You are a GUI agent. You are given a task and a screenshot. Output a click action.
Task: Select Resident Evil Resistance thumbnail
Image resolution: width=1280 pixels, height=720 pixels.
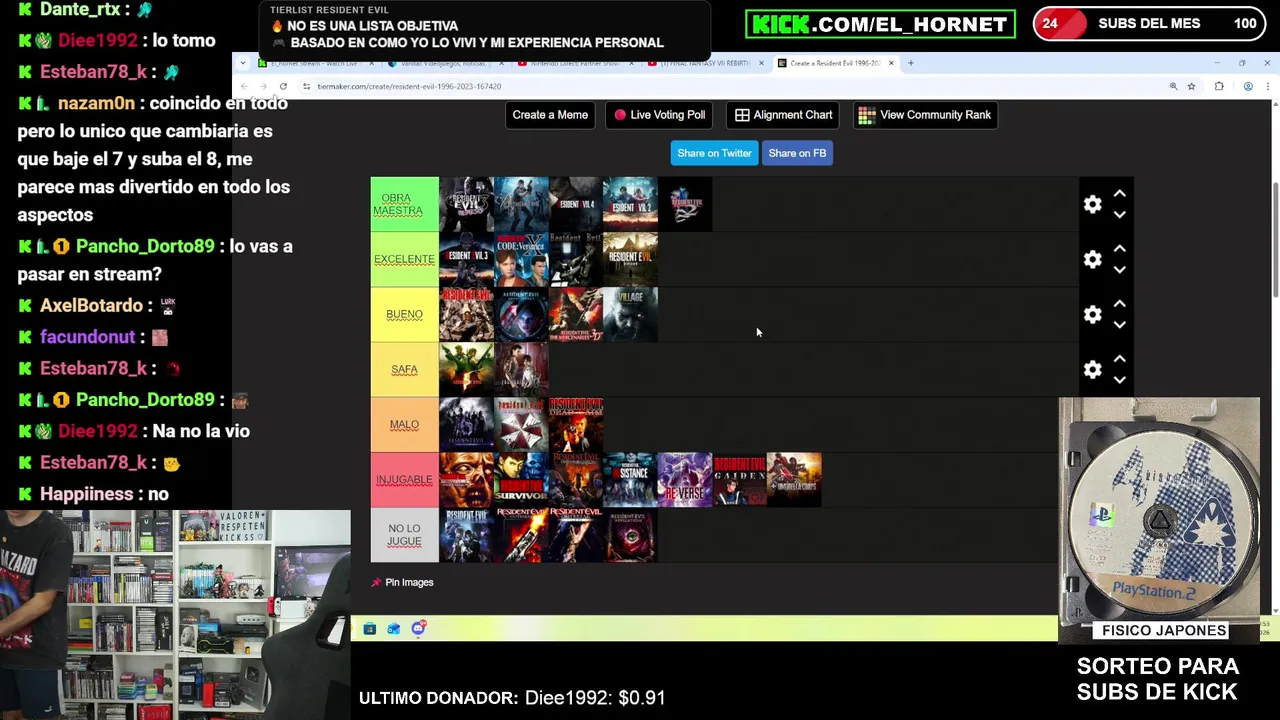[630, 479]
